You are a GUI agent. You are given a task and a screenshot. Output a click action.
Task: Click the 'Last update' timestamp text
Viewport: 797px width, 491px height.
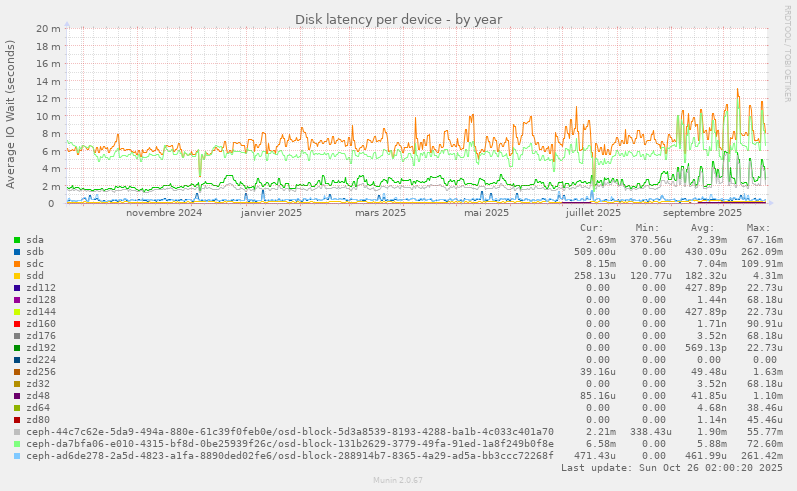tap(672, 468)
